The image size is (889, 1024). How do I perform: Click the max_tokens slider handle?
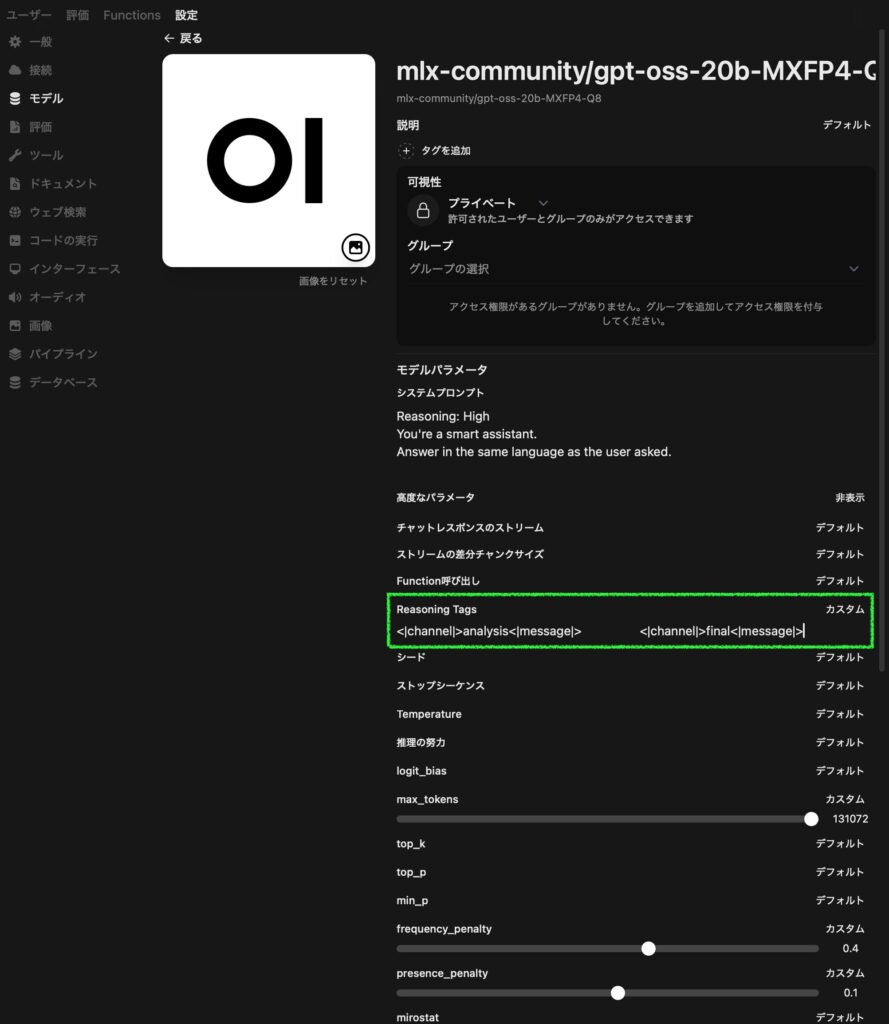(811, 819)
